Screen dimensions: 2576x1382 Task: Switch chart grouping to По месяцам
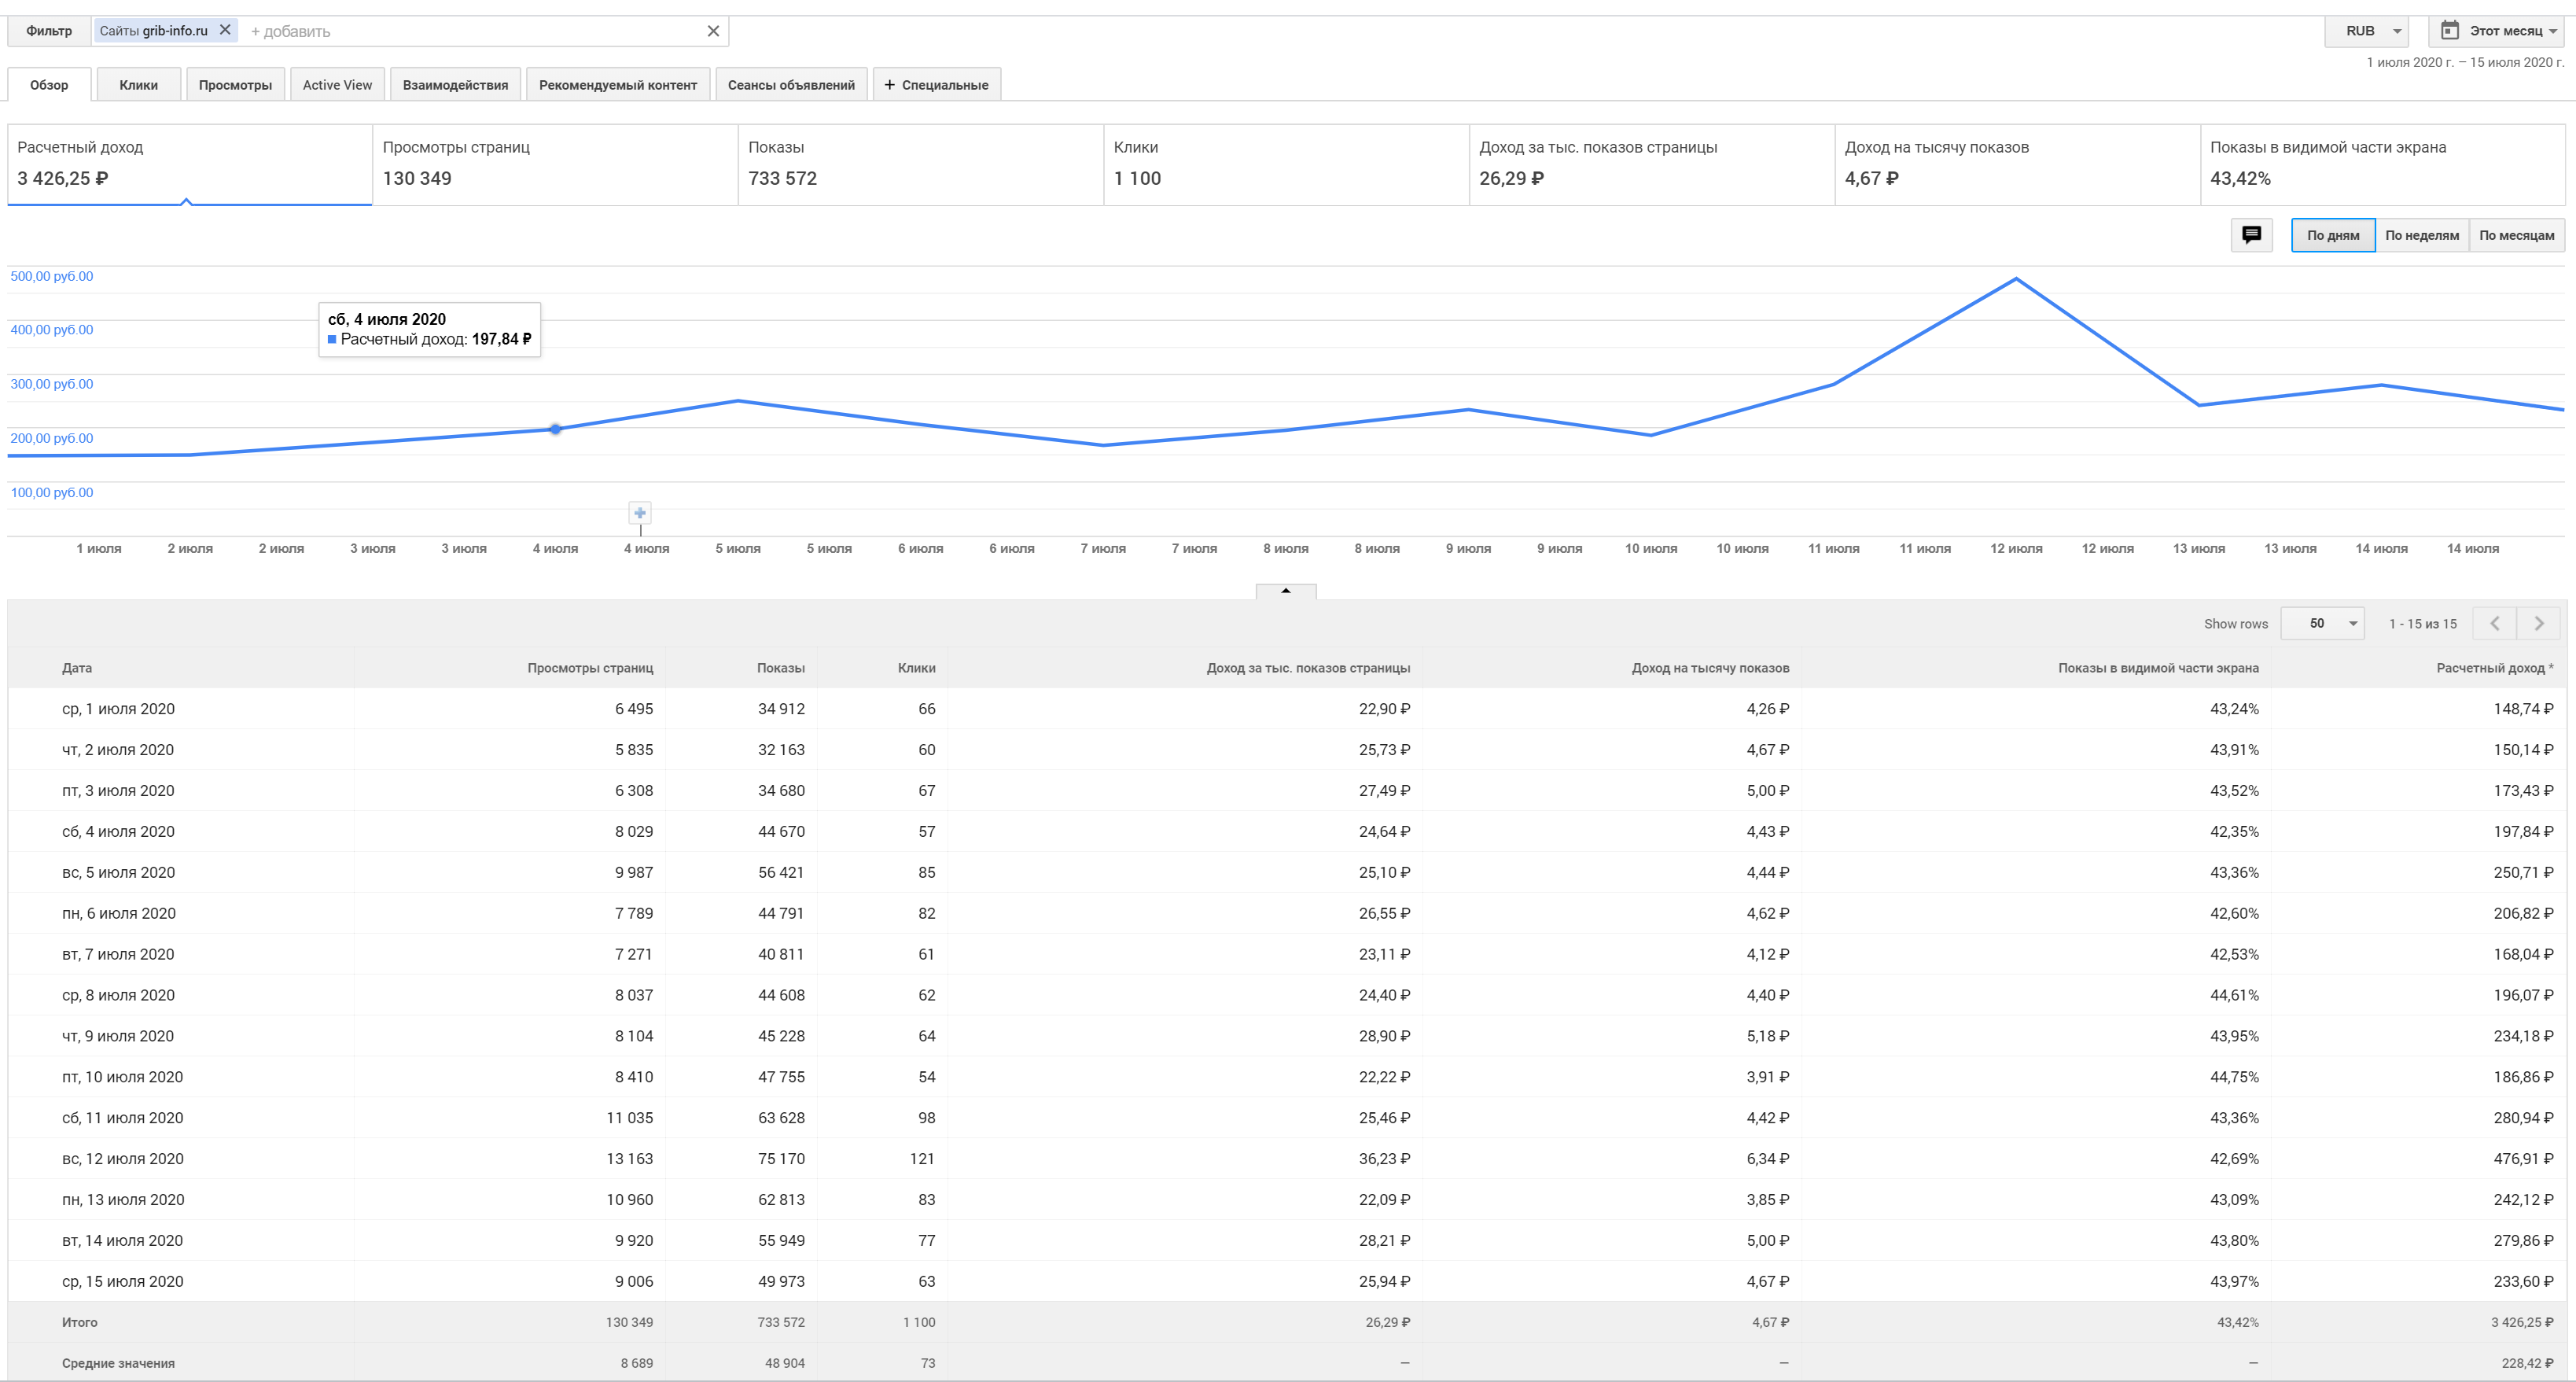click(2516, 235)
